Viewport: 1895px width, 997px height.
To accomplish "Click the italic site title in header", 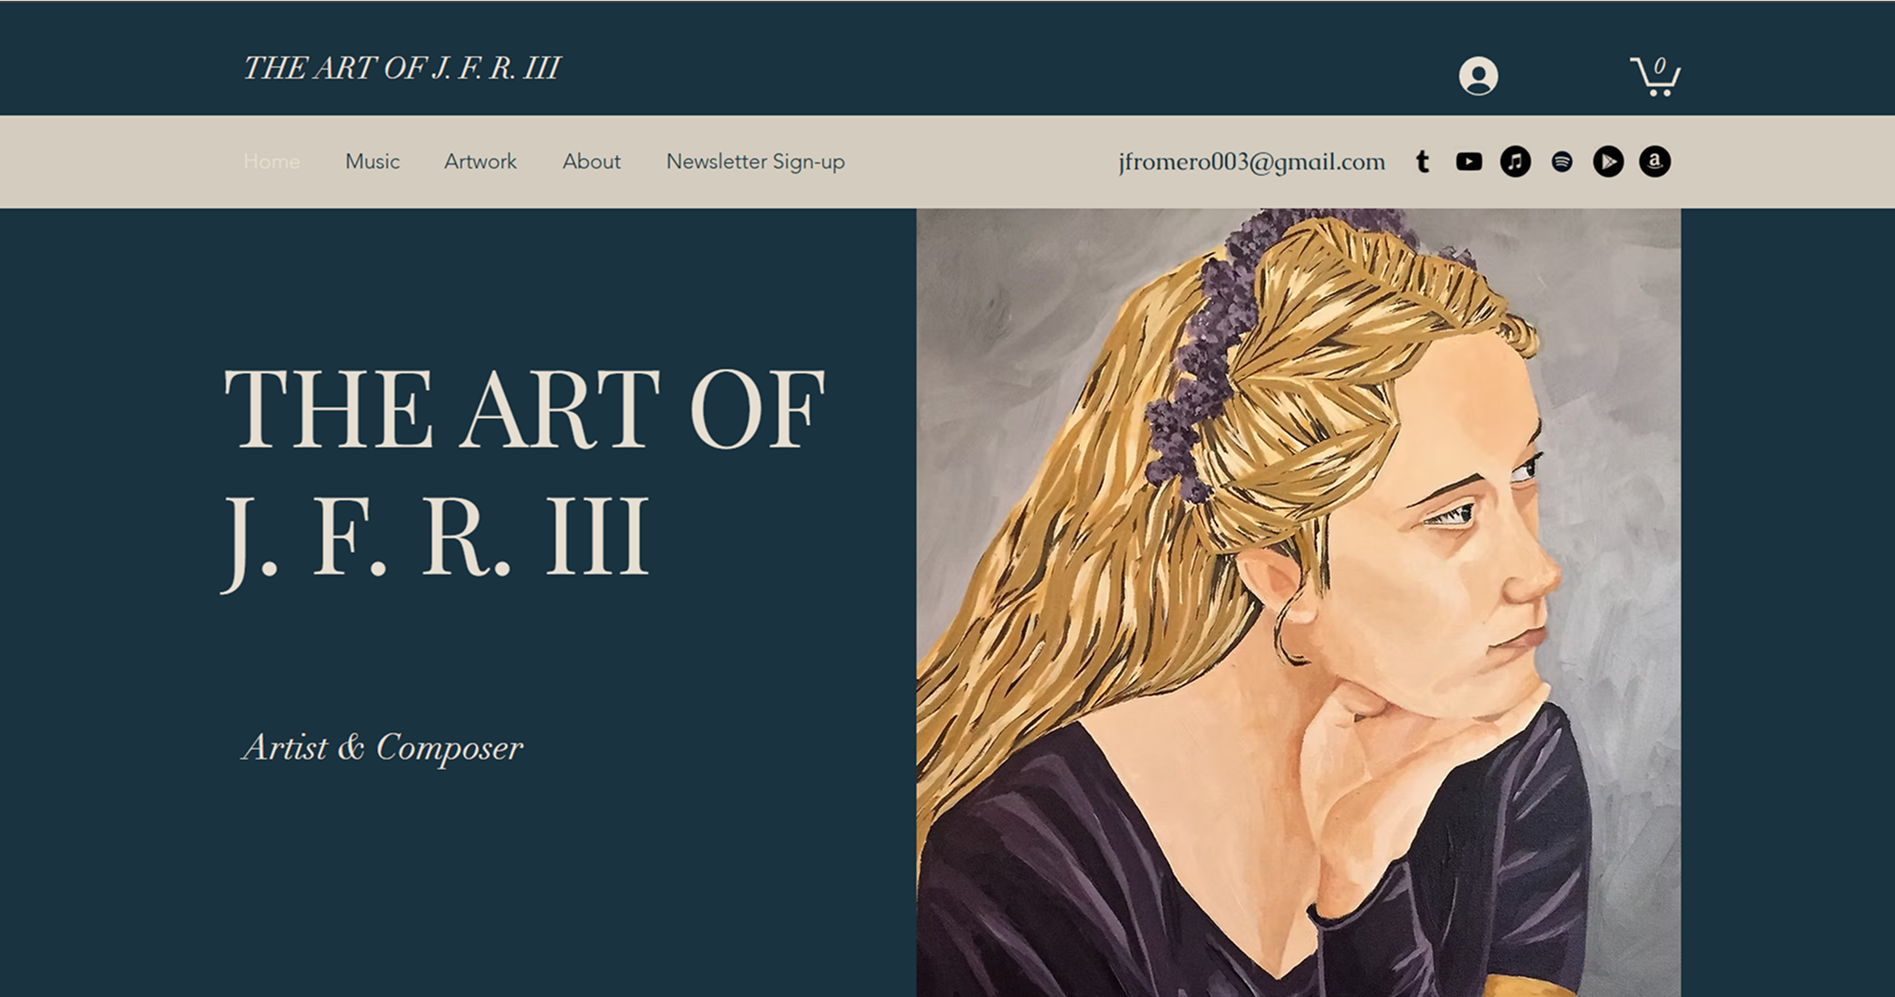I will click(401, 68).
